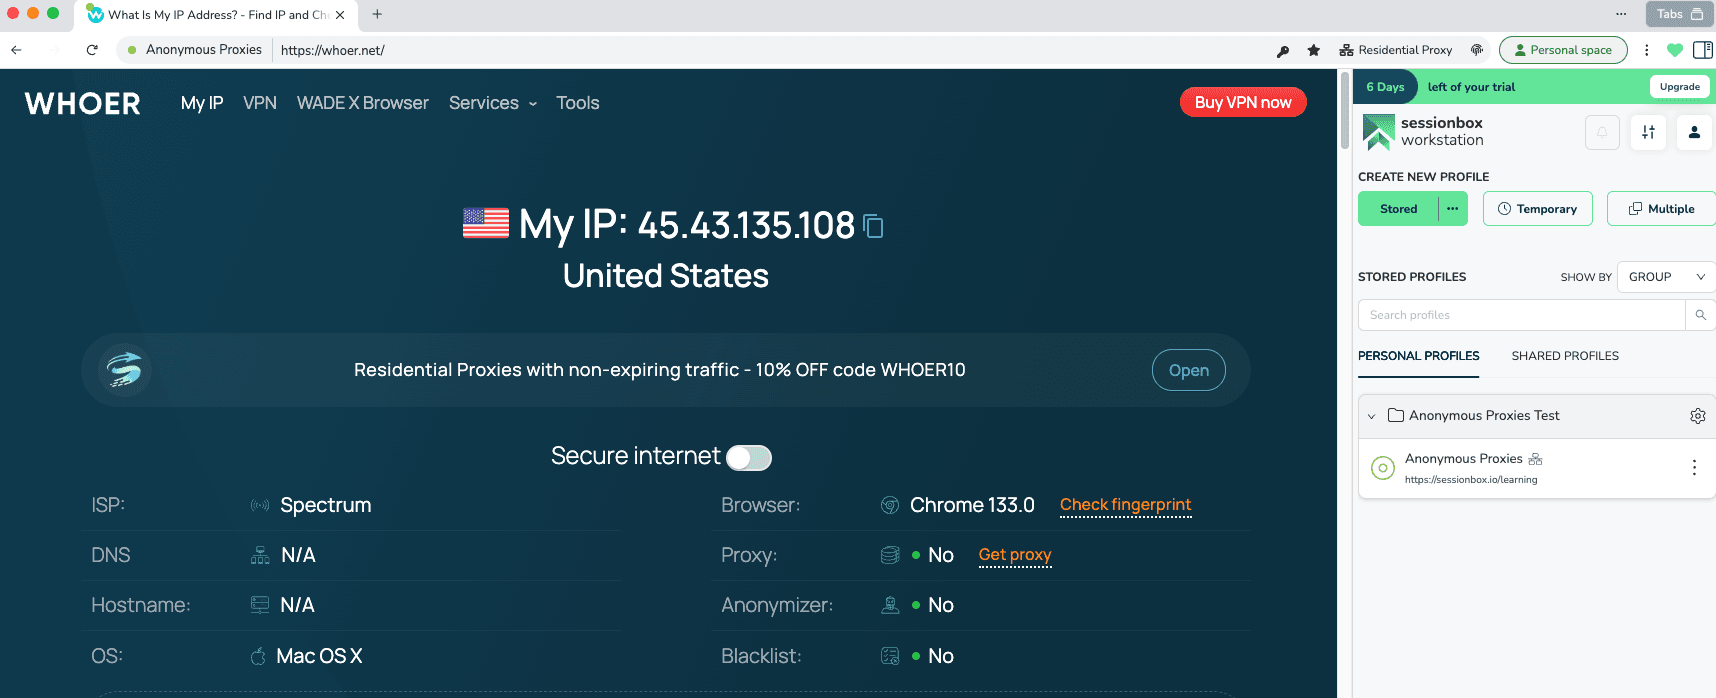The width and height of the screenshot is (1716, 698).
Task: Click Buy VPN now button
Action: coord(1243,102)
